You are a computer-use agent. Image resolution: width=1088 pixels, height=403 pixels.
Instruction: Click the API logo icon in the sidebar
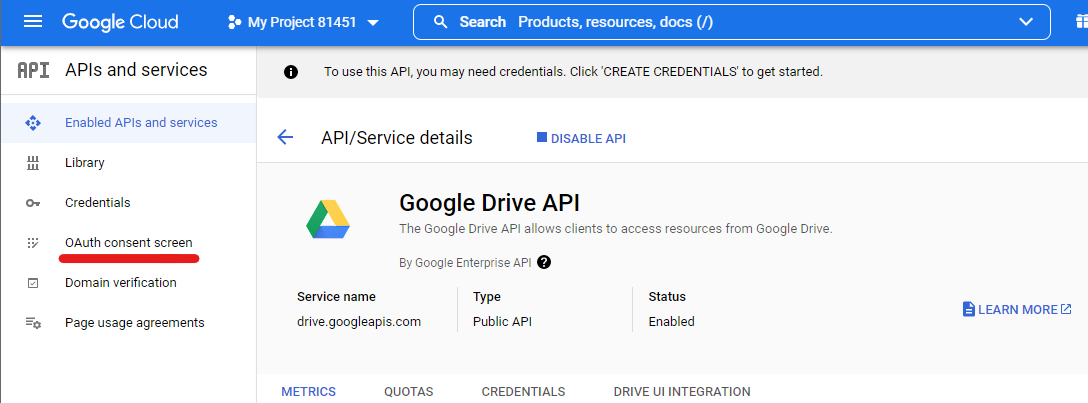(33, 70)
